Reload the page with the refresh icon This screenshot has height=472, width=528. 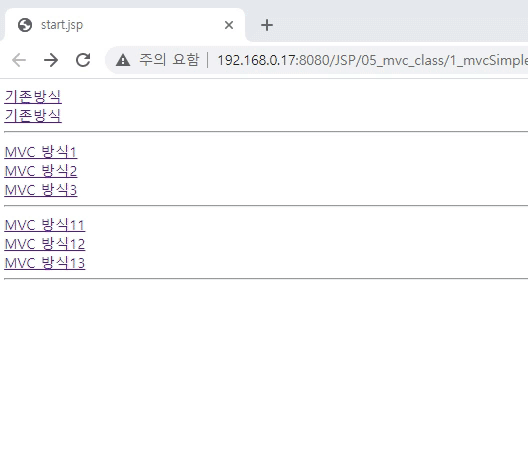coord(83,60)
